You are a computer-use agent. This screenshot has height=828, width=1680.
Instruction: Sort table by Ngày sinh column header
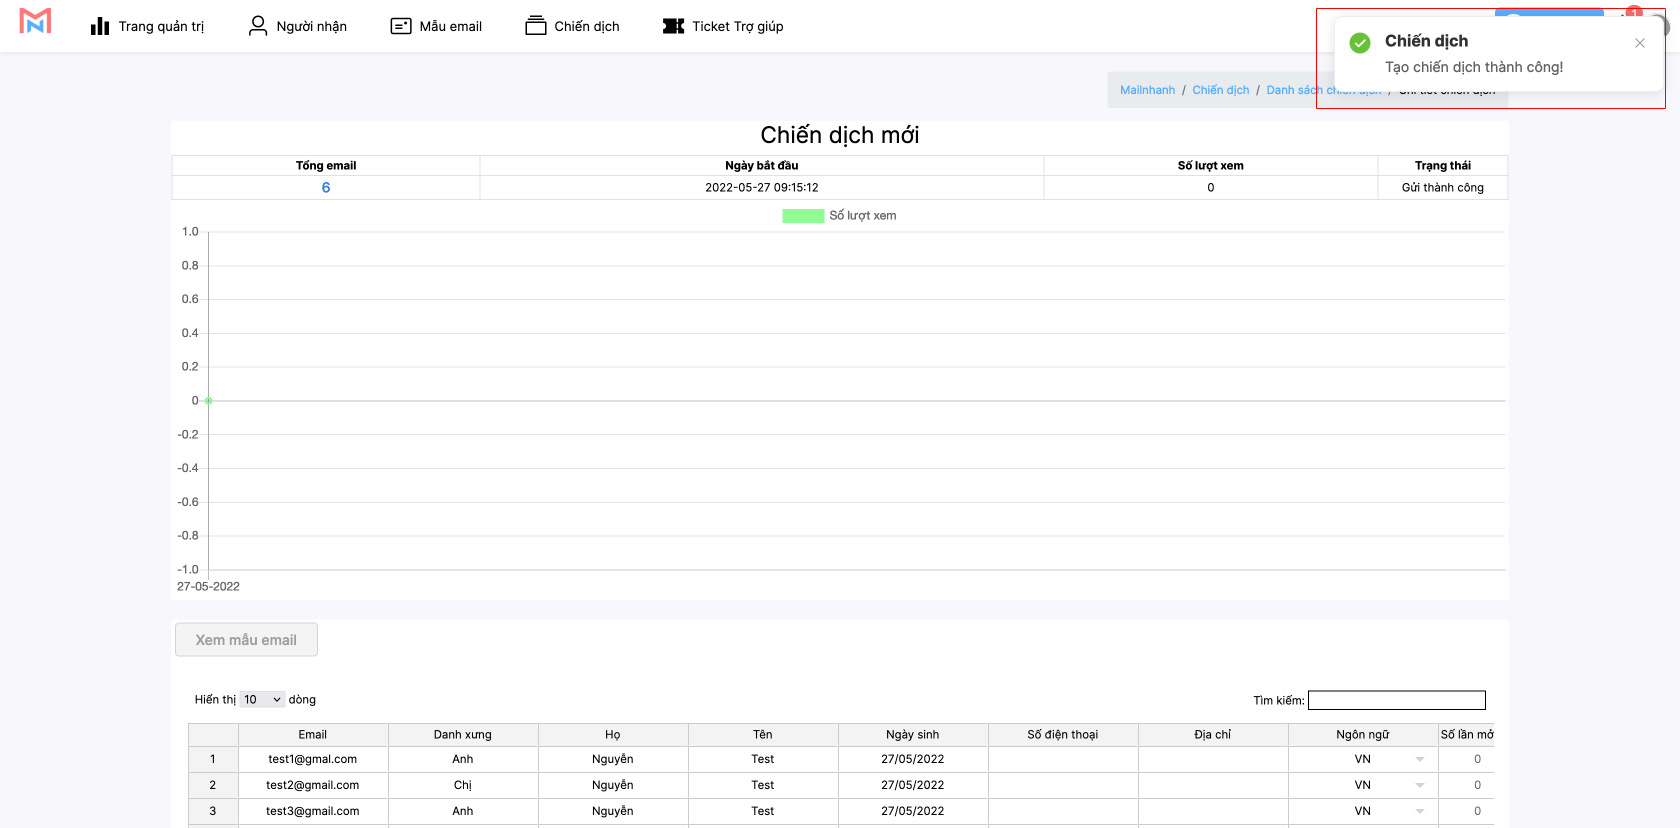pos(912,735)
